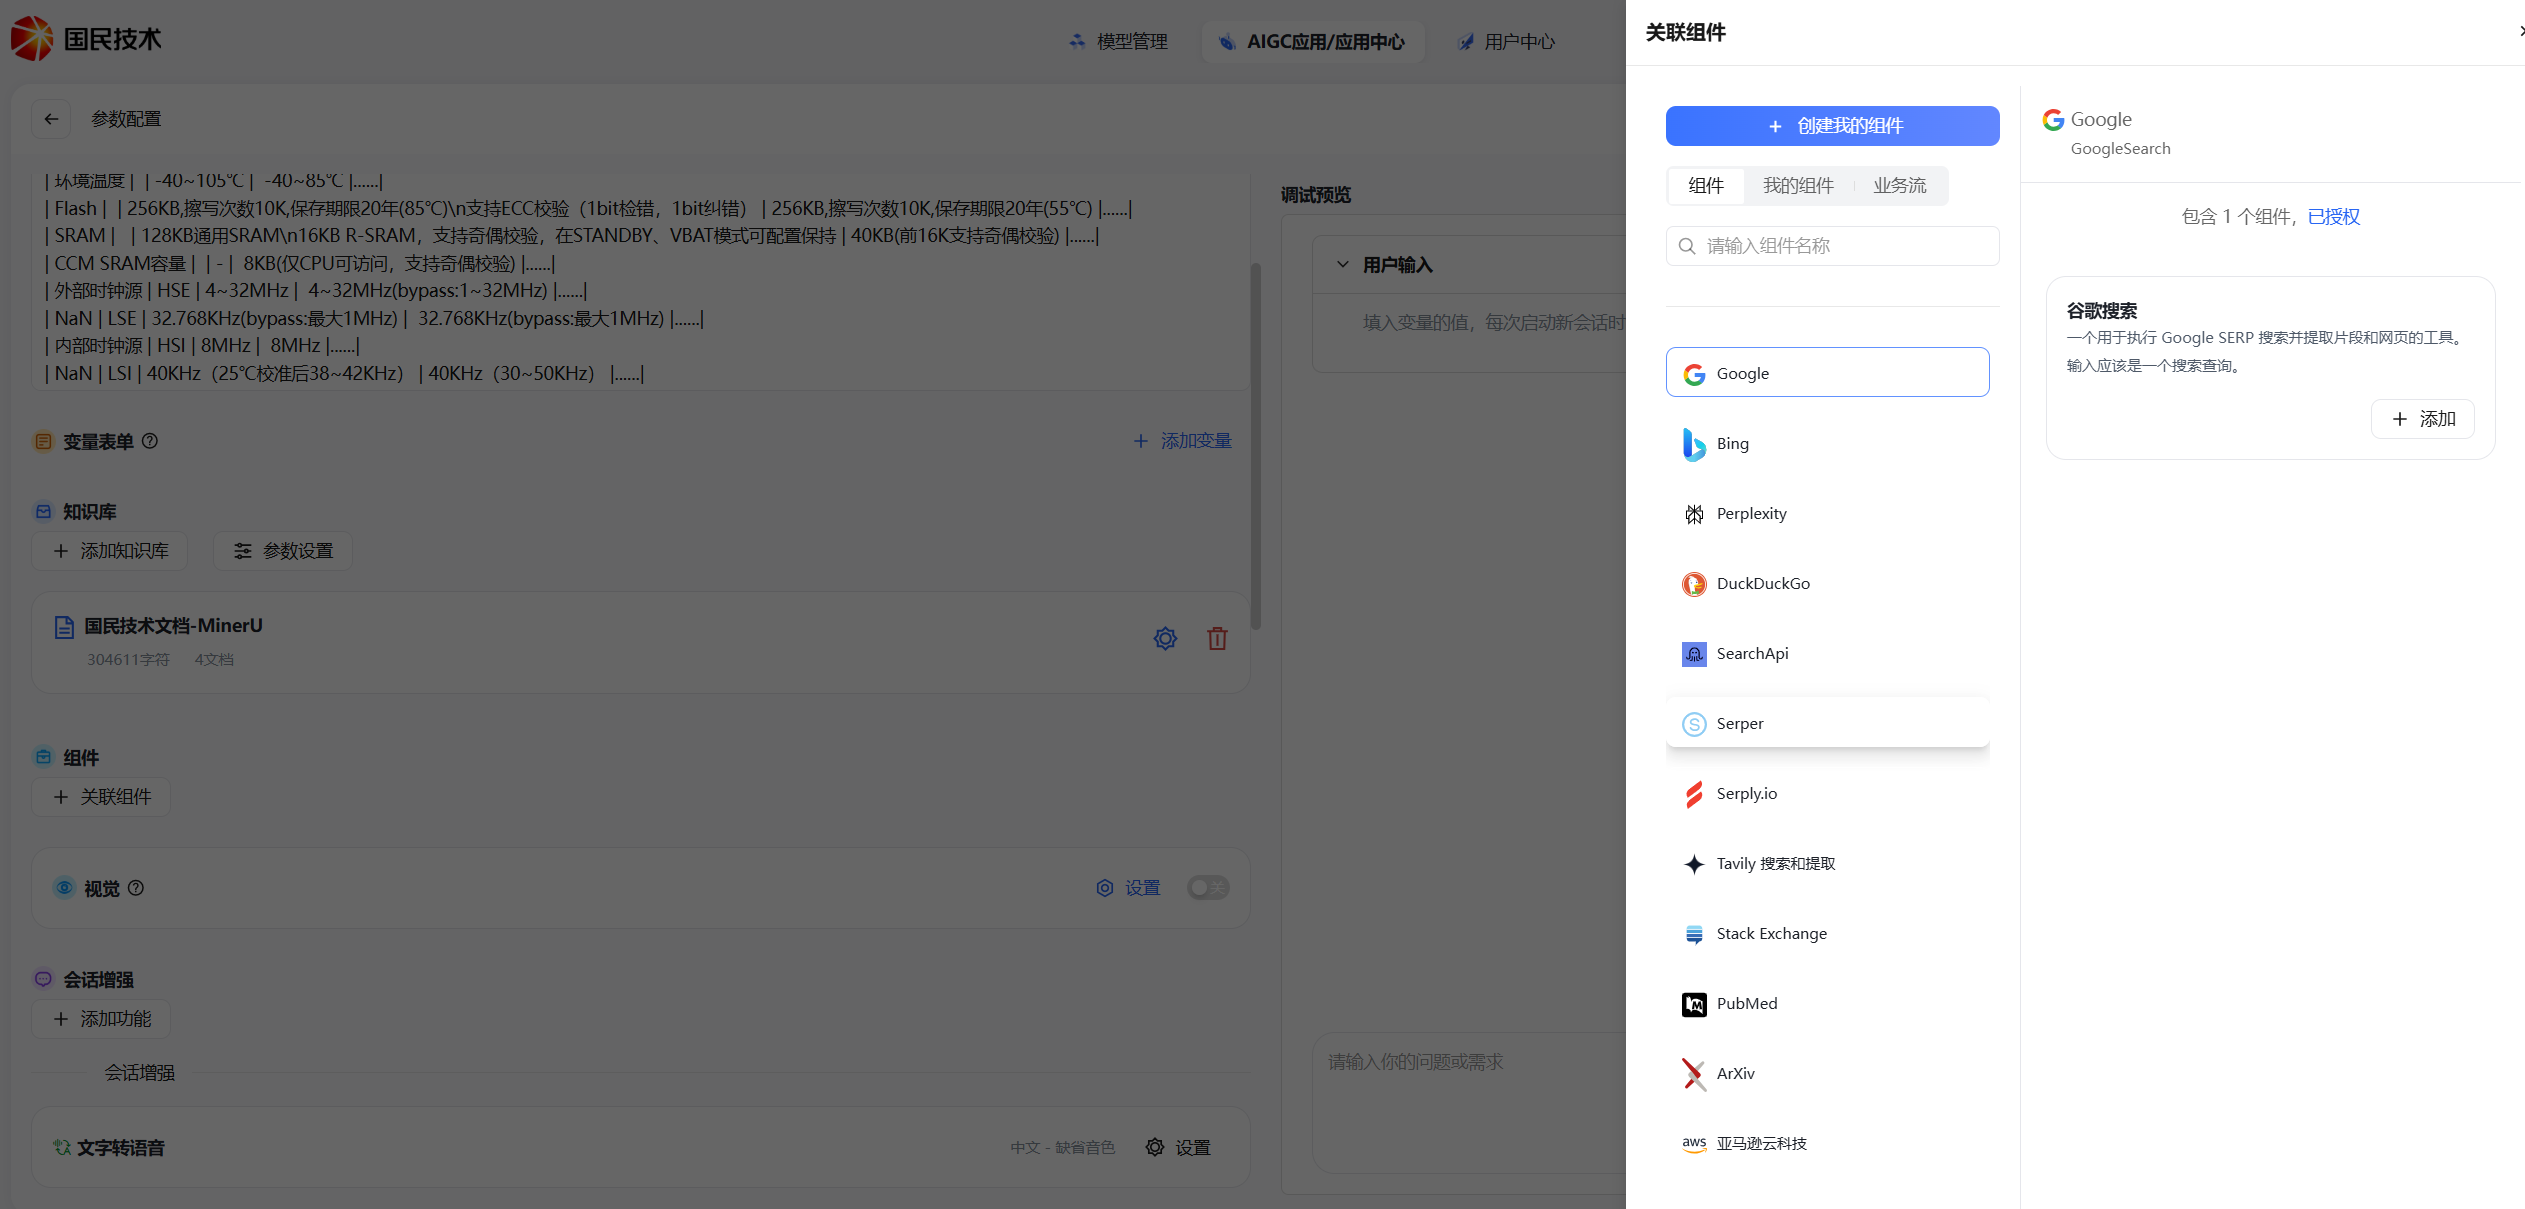Click the 添加变量 link
Image resolution: width=2525 pixels, height=1209 pixels.
(1182, 441)
